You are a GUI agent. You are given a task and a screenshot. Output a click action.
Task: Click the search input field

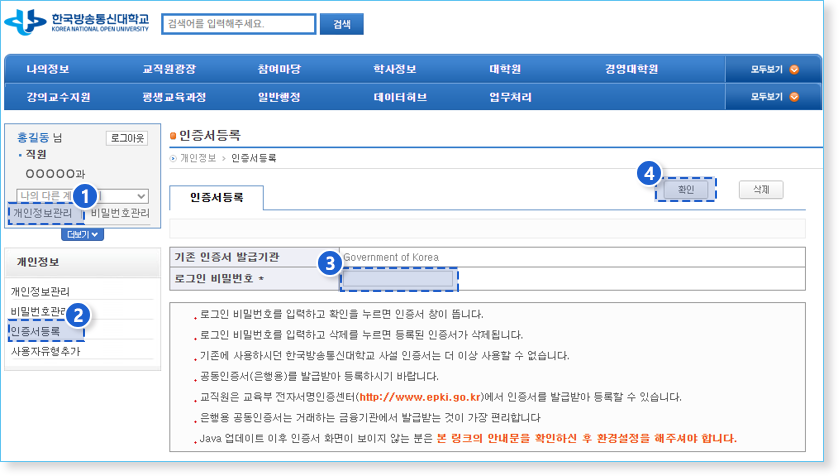click(239, 24)
